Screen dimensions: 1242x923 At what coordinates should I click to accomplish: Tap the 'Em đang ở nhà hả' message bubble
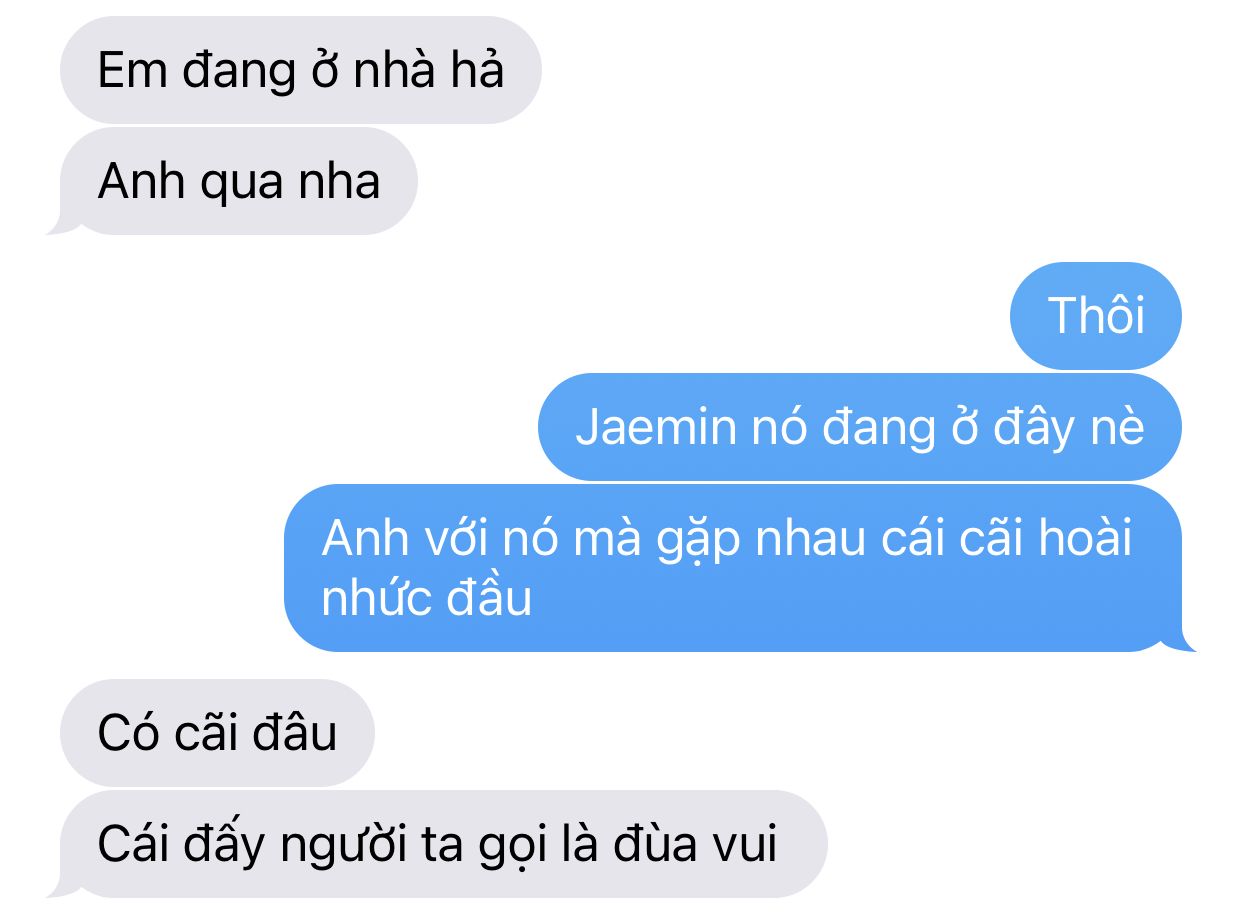coord(300,70)
